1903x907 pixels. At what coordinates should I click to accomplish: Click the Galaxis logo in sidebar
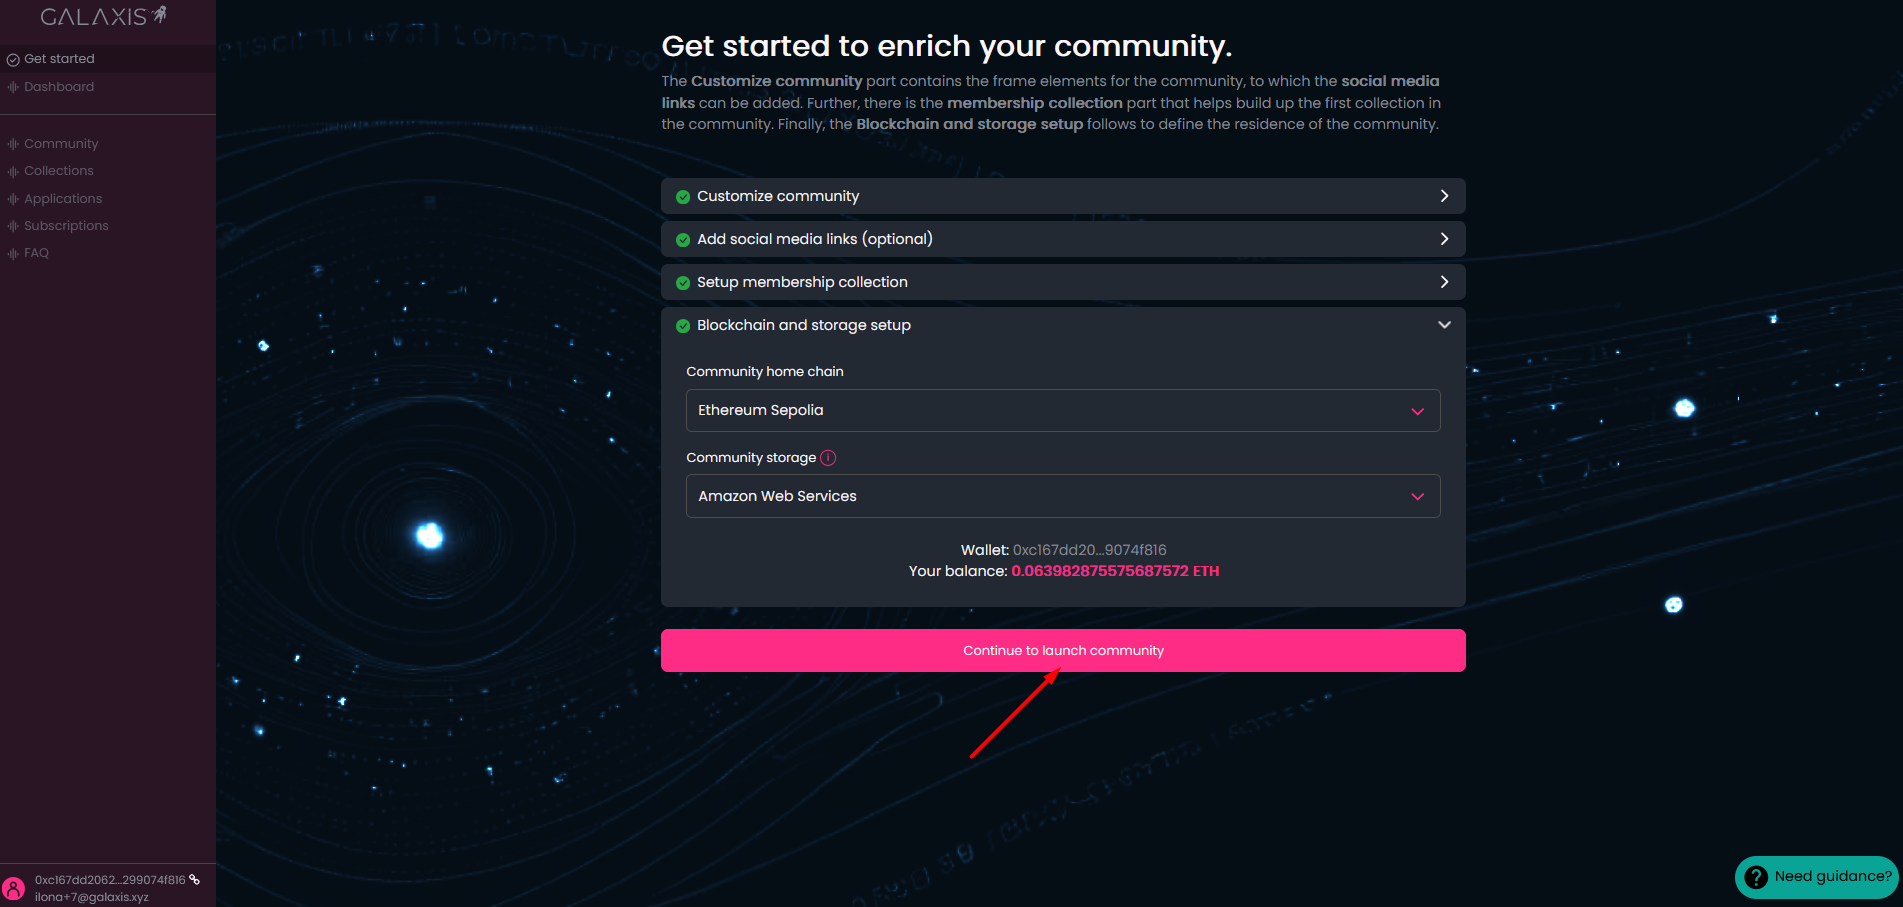[103, 17]
